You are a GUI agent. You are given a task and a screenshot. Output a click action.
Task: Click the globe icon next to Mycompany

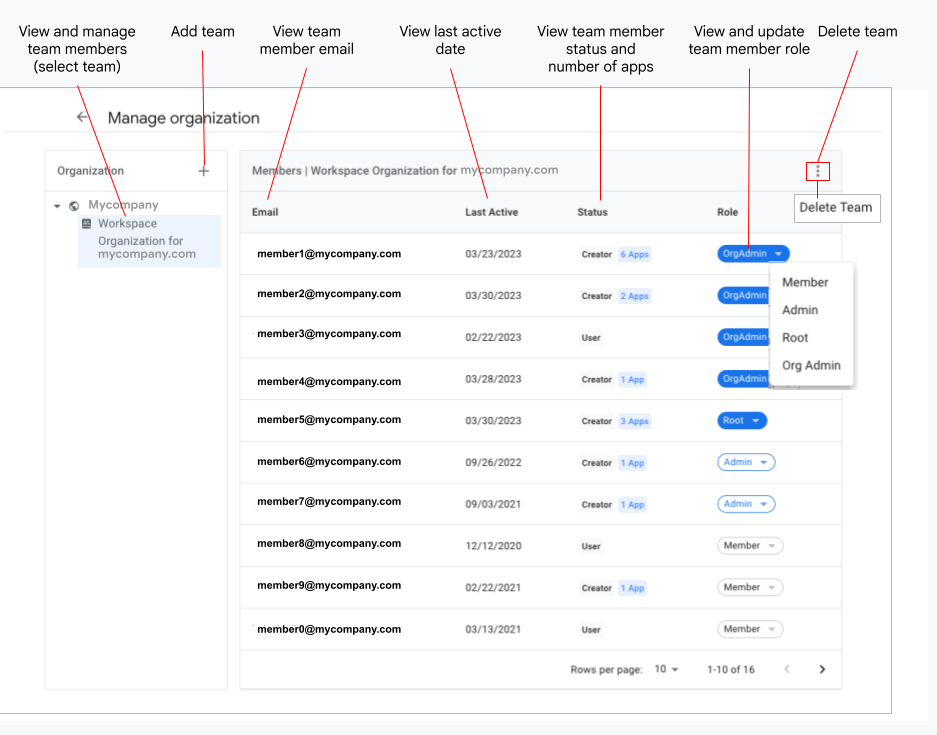pyautogui.click(x=74, y=206)
